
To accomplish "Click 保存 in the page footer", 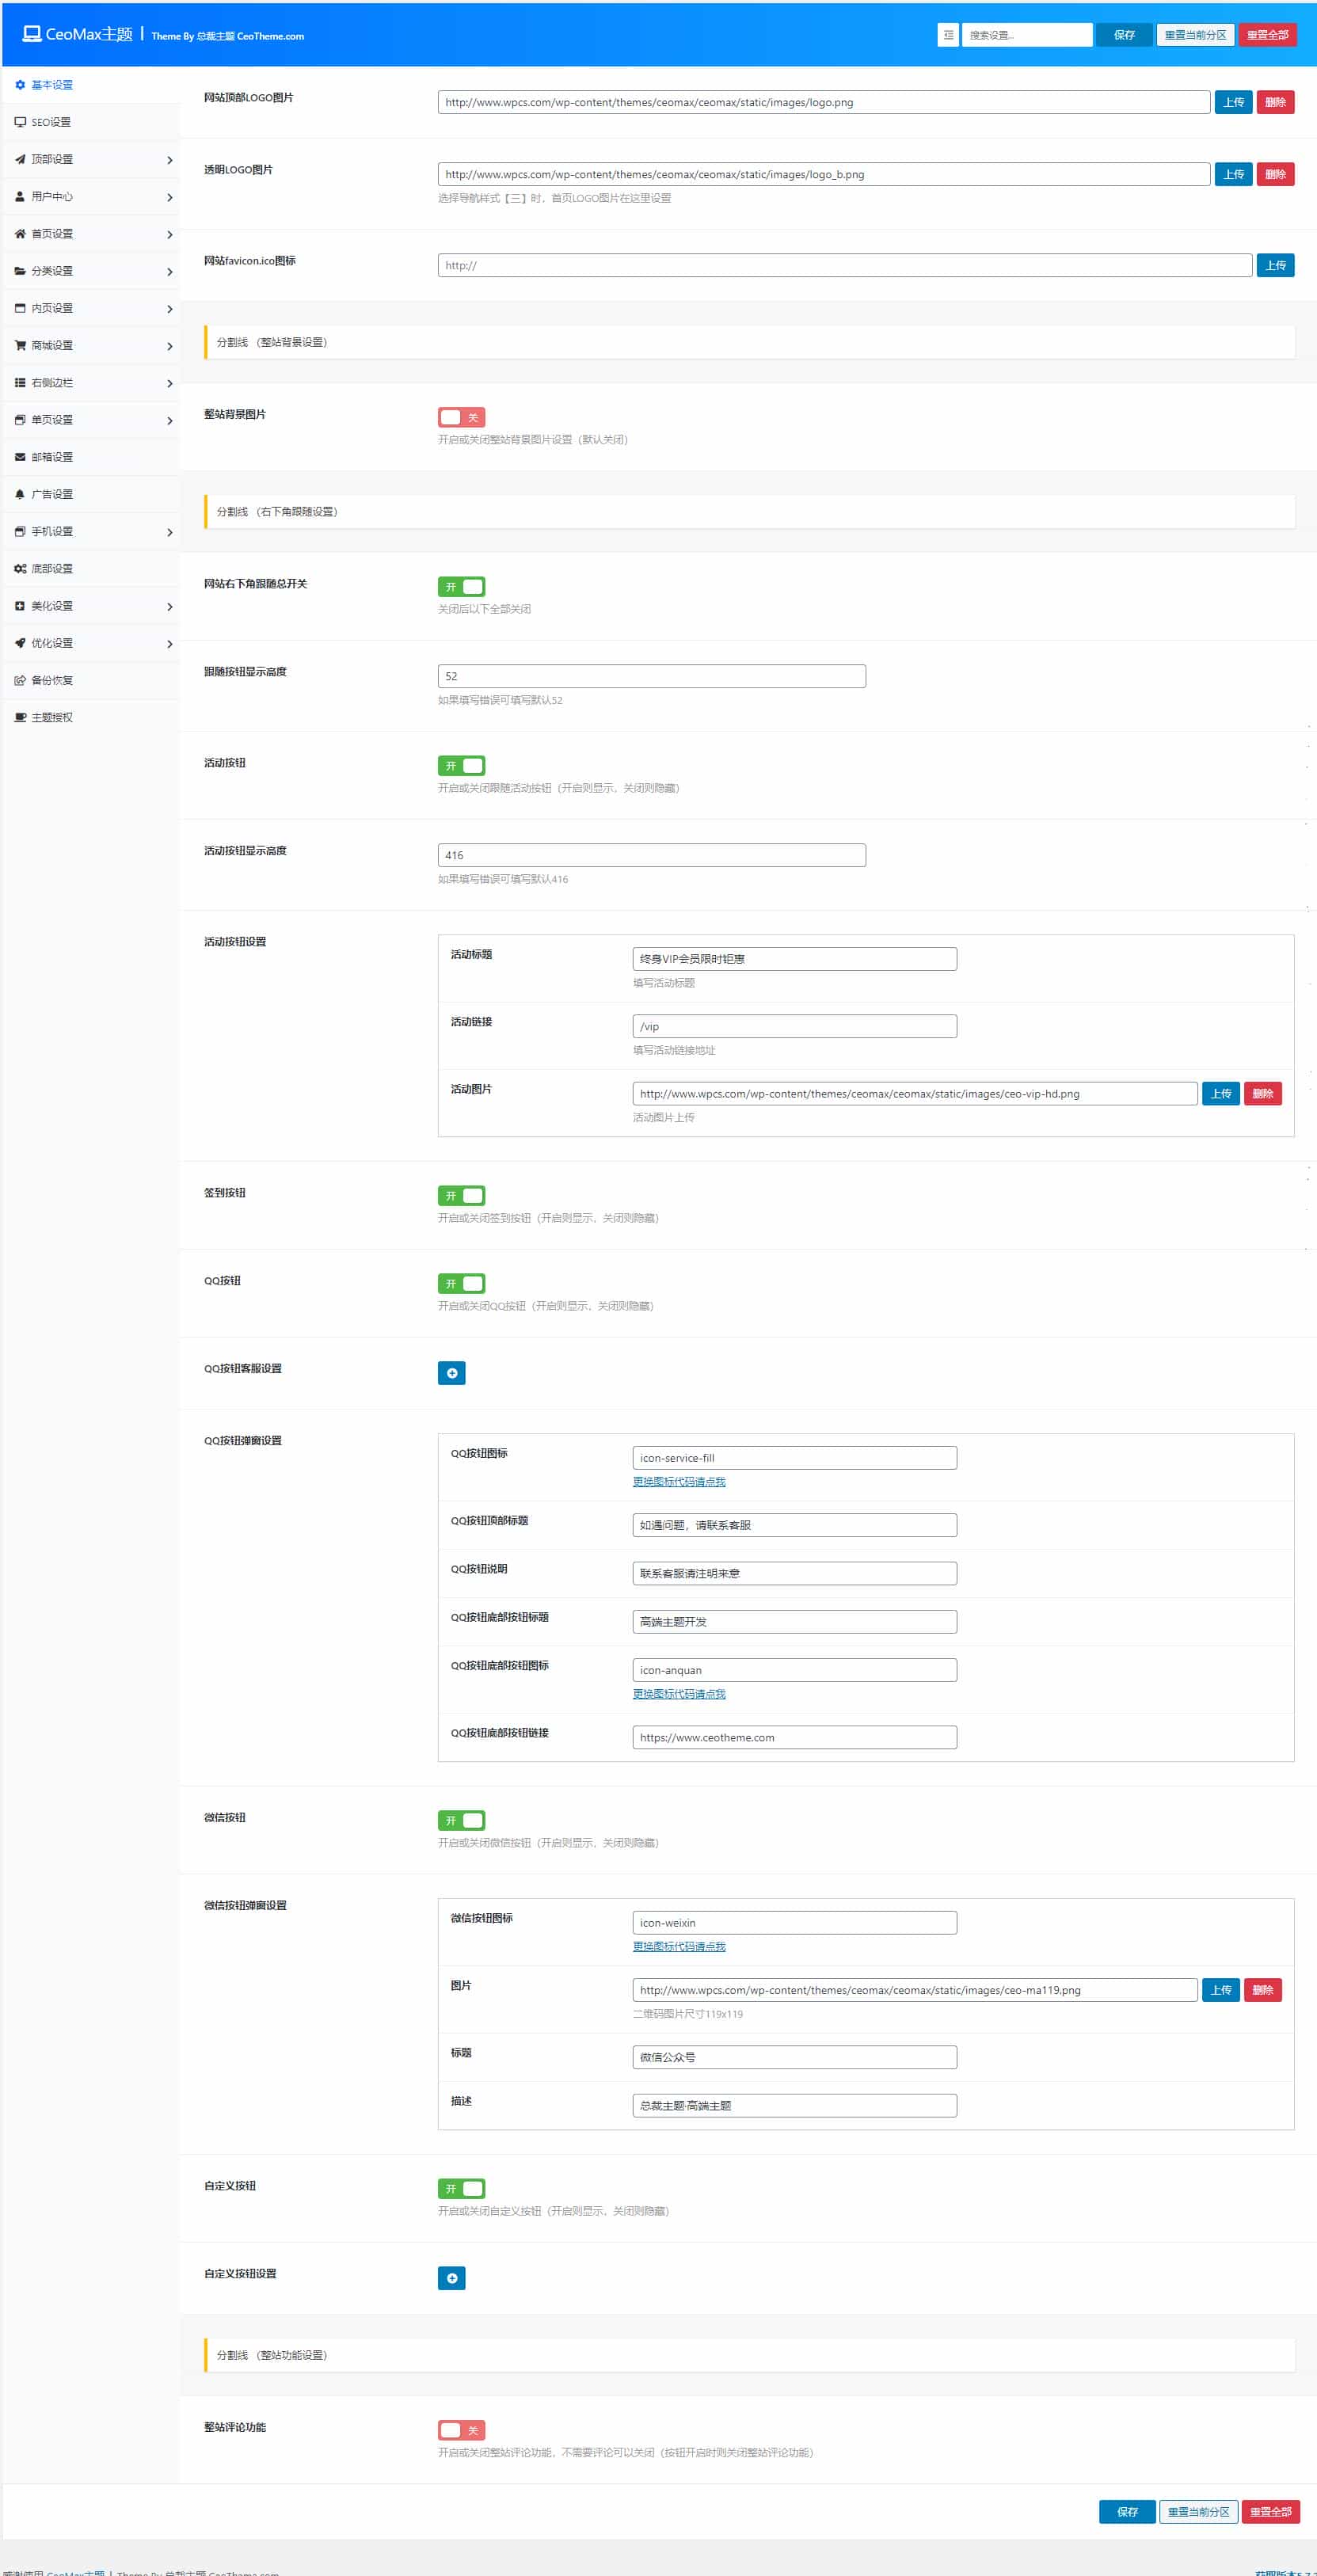I will 1127,2511.
